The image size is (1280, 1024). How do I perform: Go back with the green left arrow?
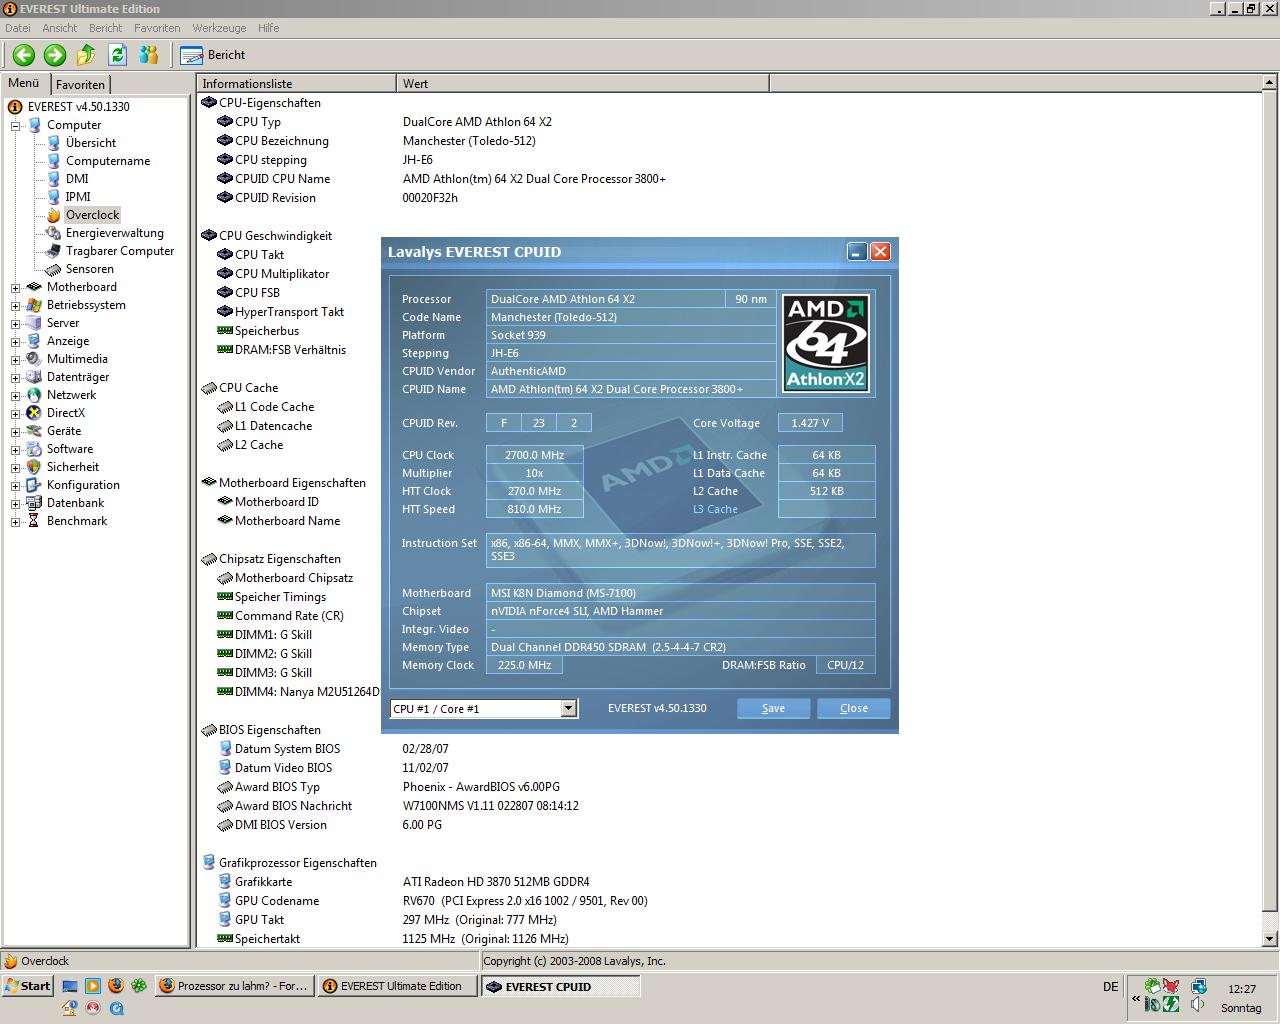[x=24, y=55]
